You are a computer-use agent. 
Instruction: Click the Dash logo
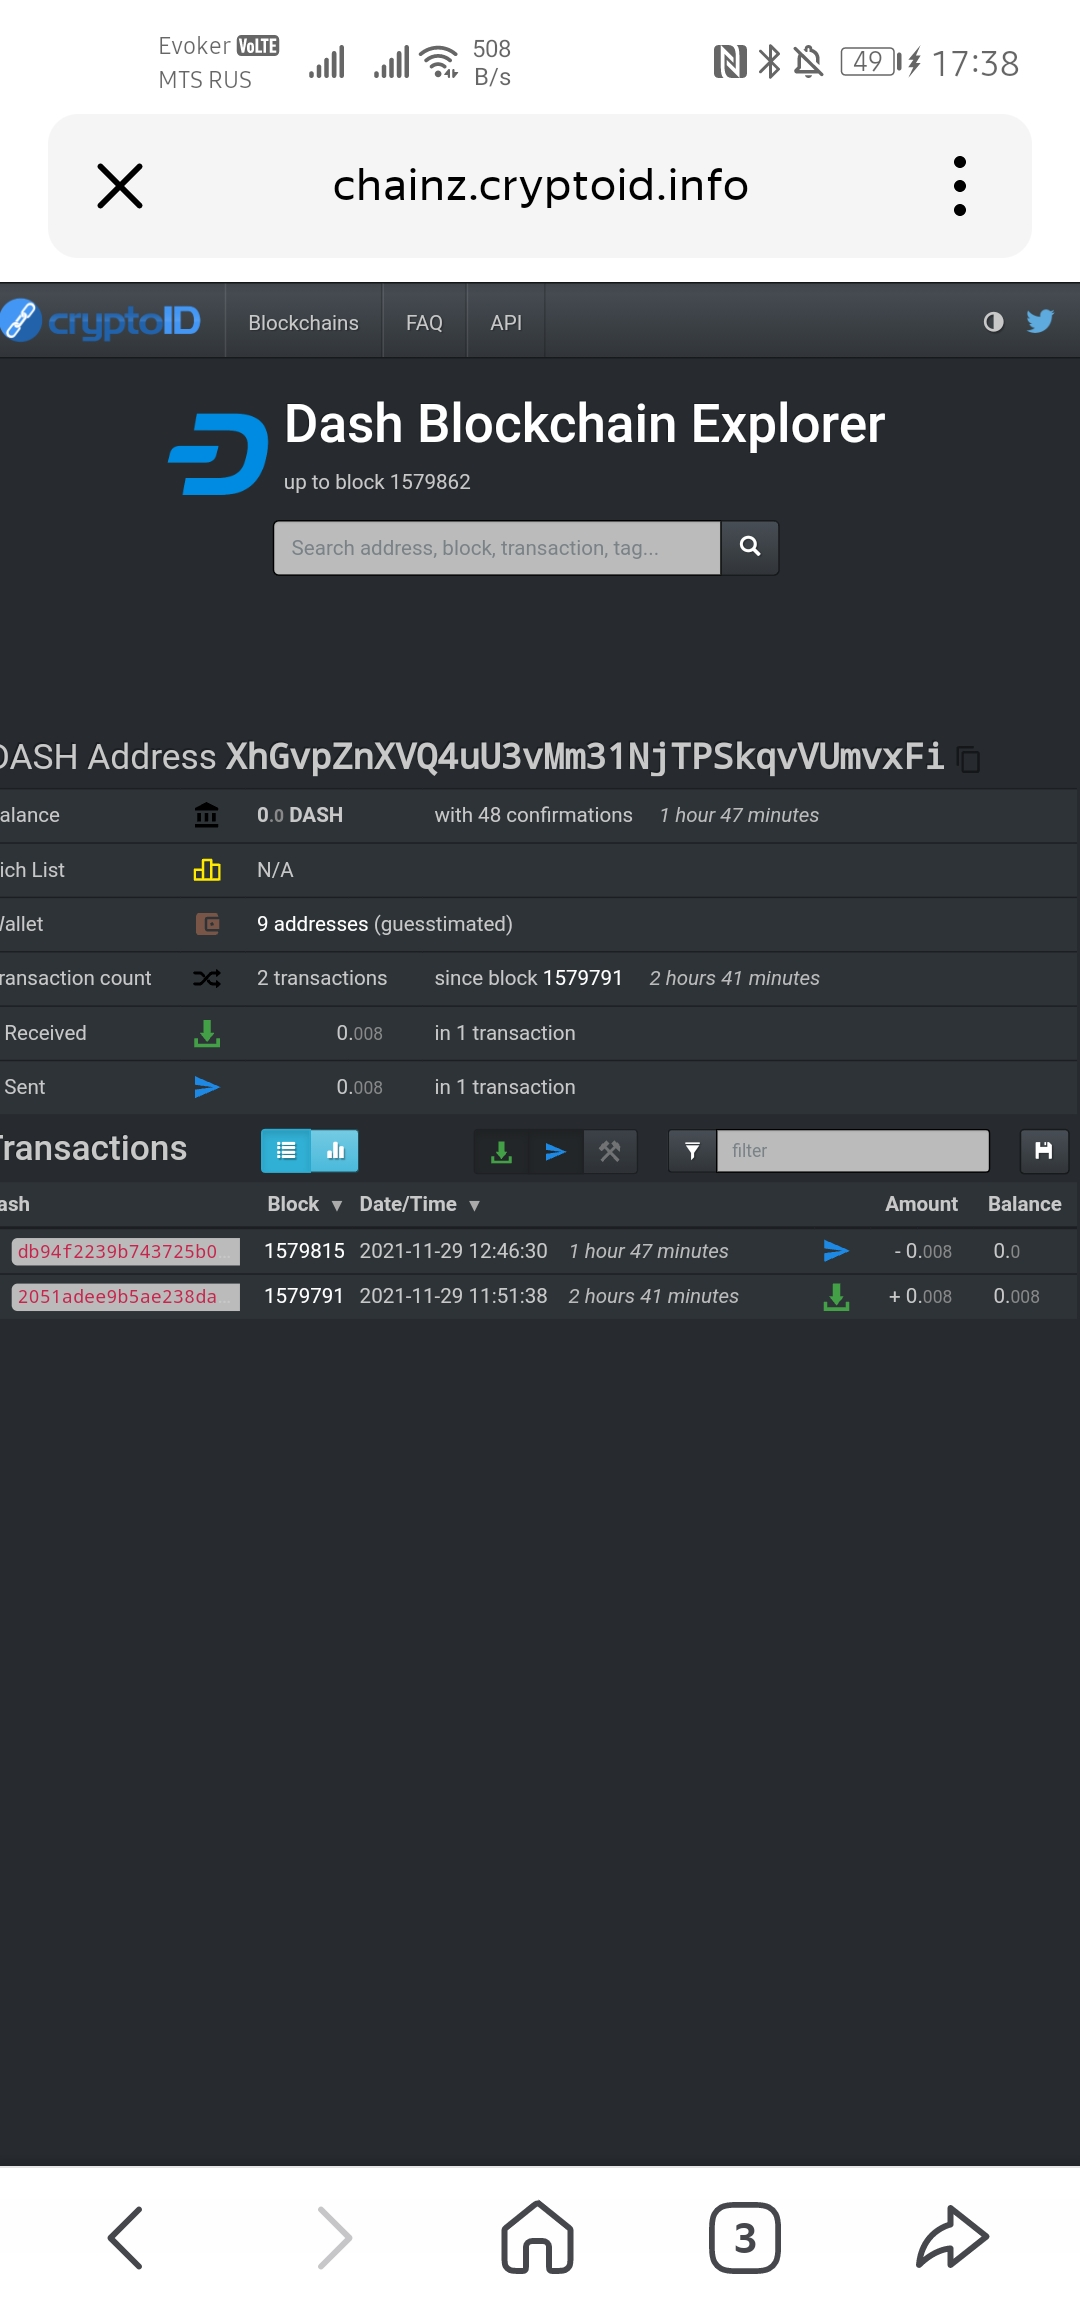(x=218, y=454)
